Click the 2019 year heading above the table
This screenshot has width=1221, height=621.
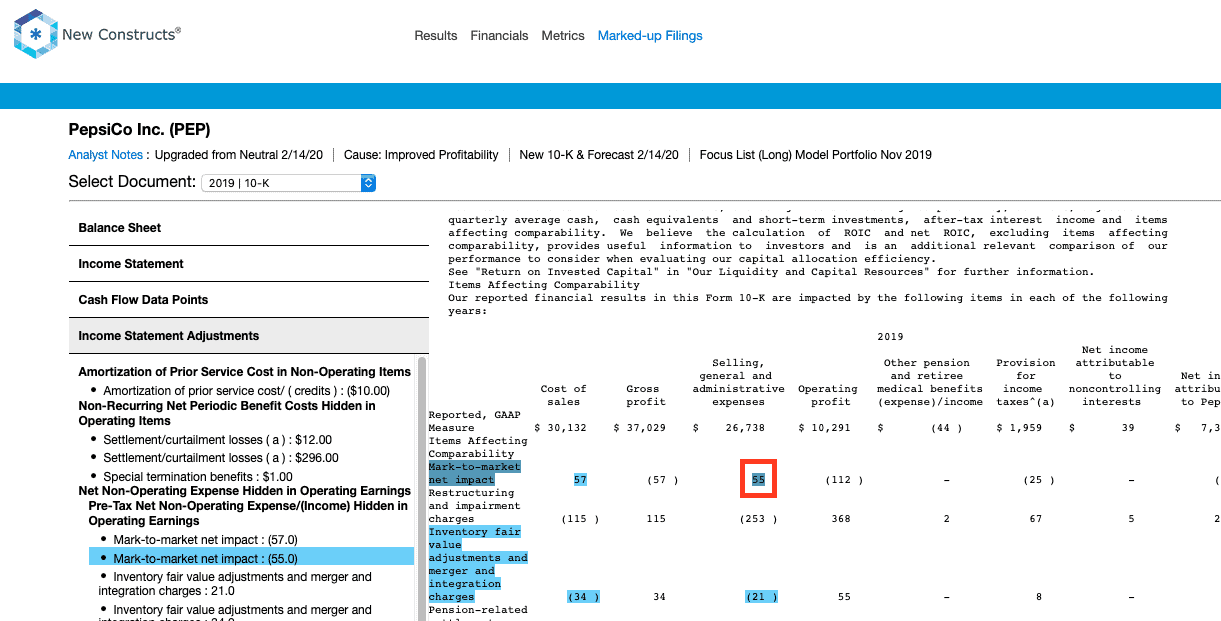[x=890, y=337]
